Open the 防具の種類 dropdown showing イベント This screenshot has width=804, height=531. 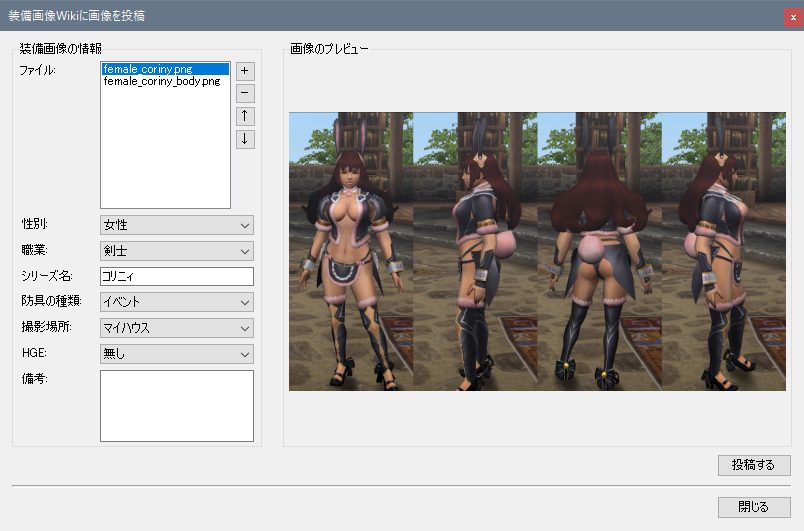176,302
